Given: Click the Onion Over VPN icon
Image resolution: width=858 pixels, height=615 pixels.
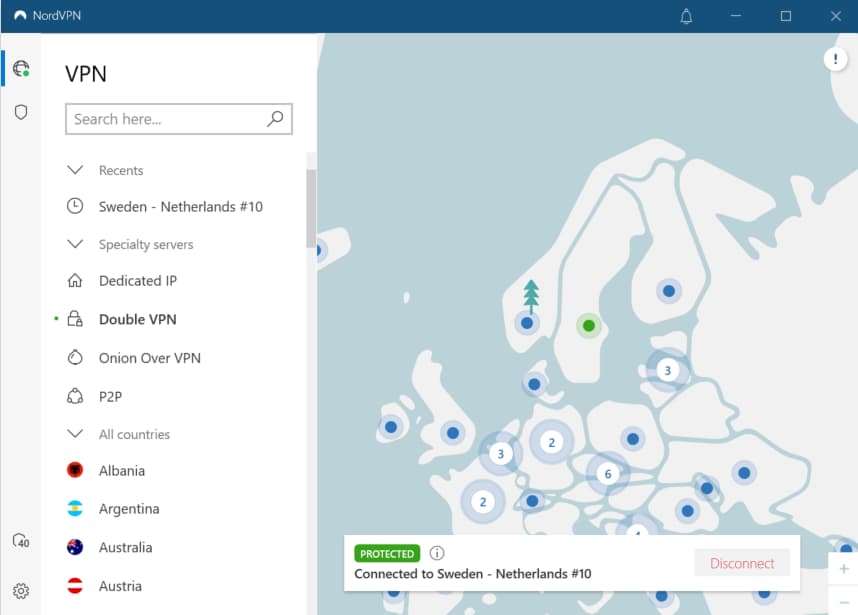Looking at the screenshot, I should 75,357.
